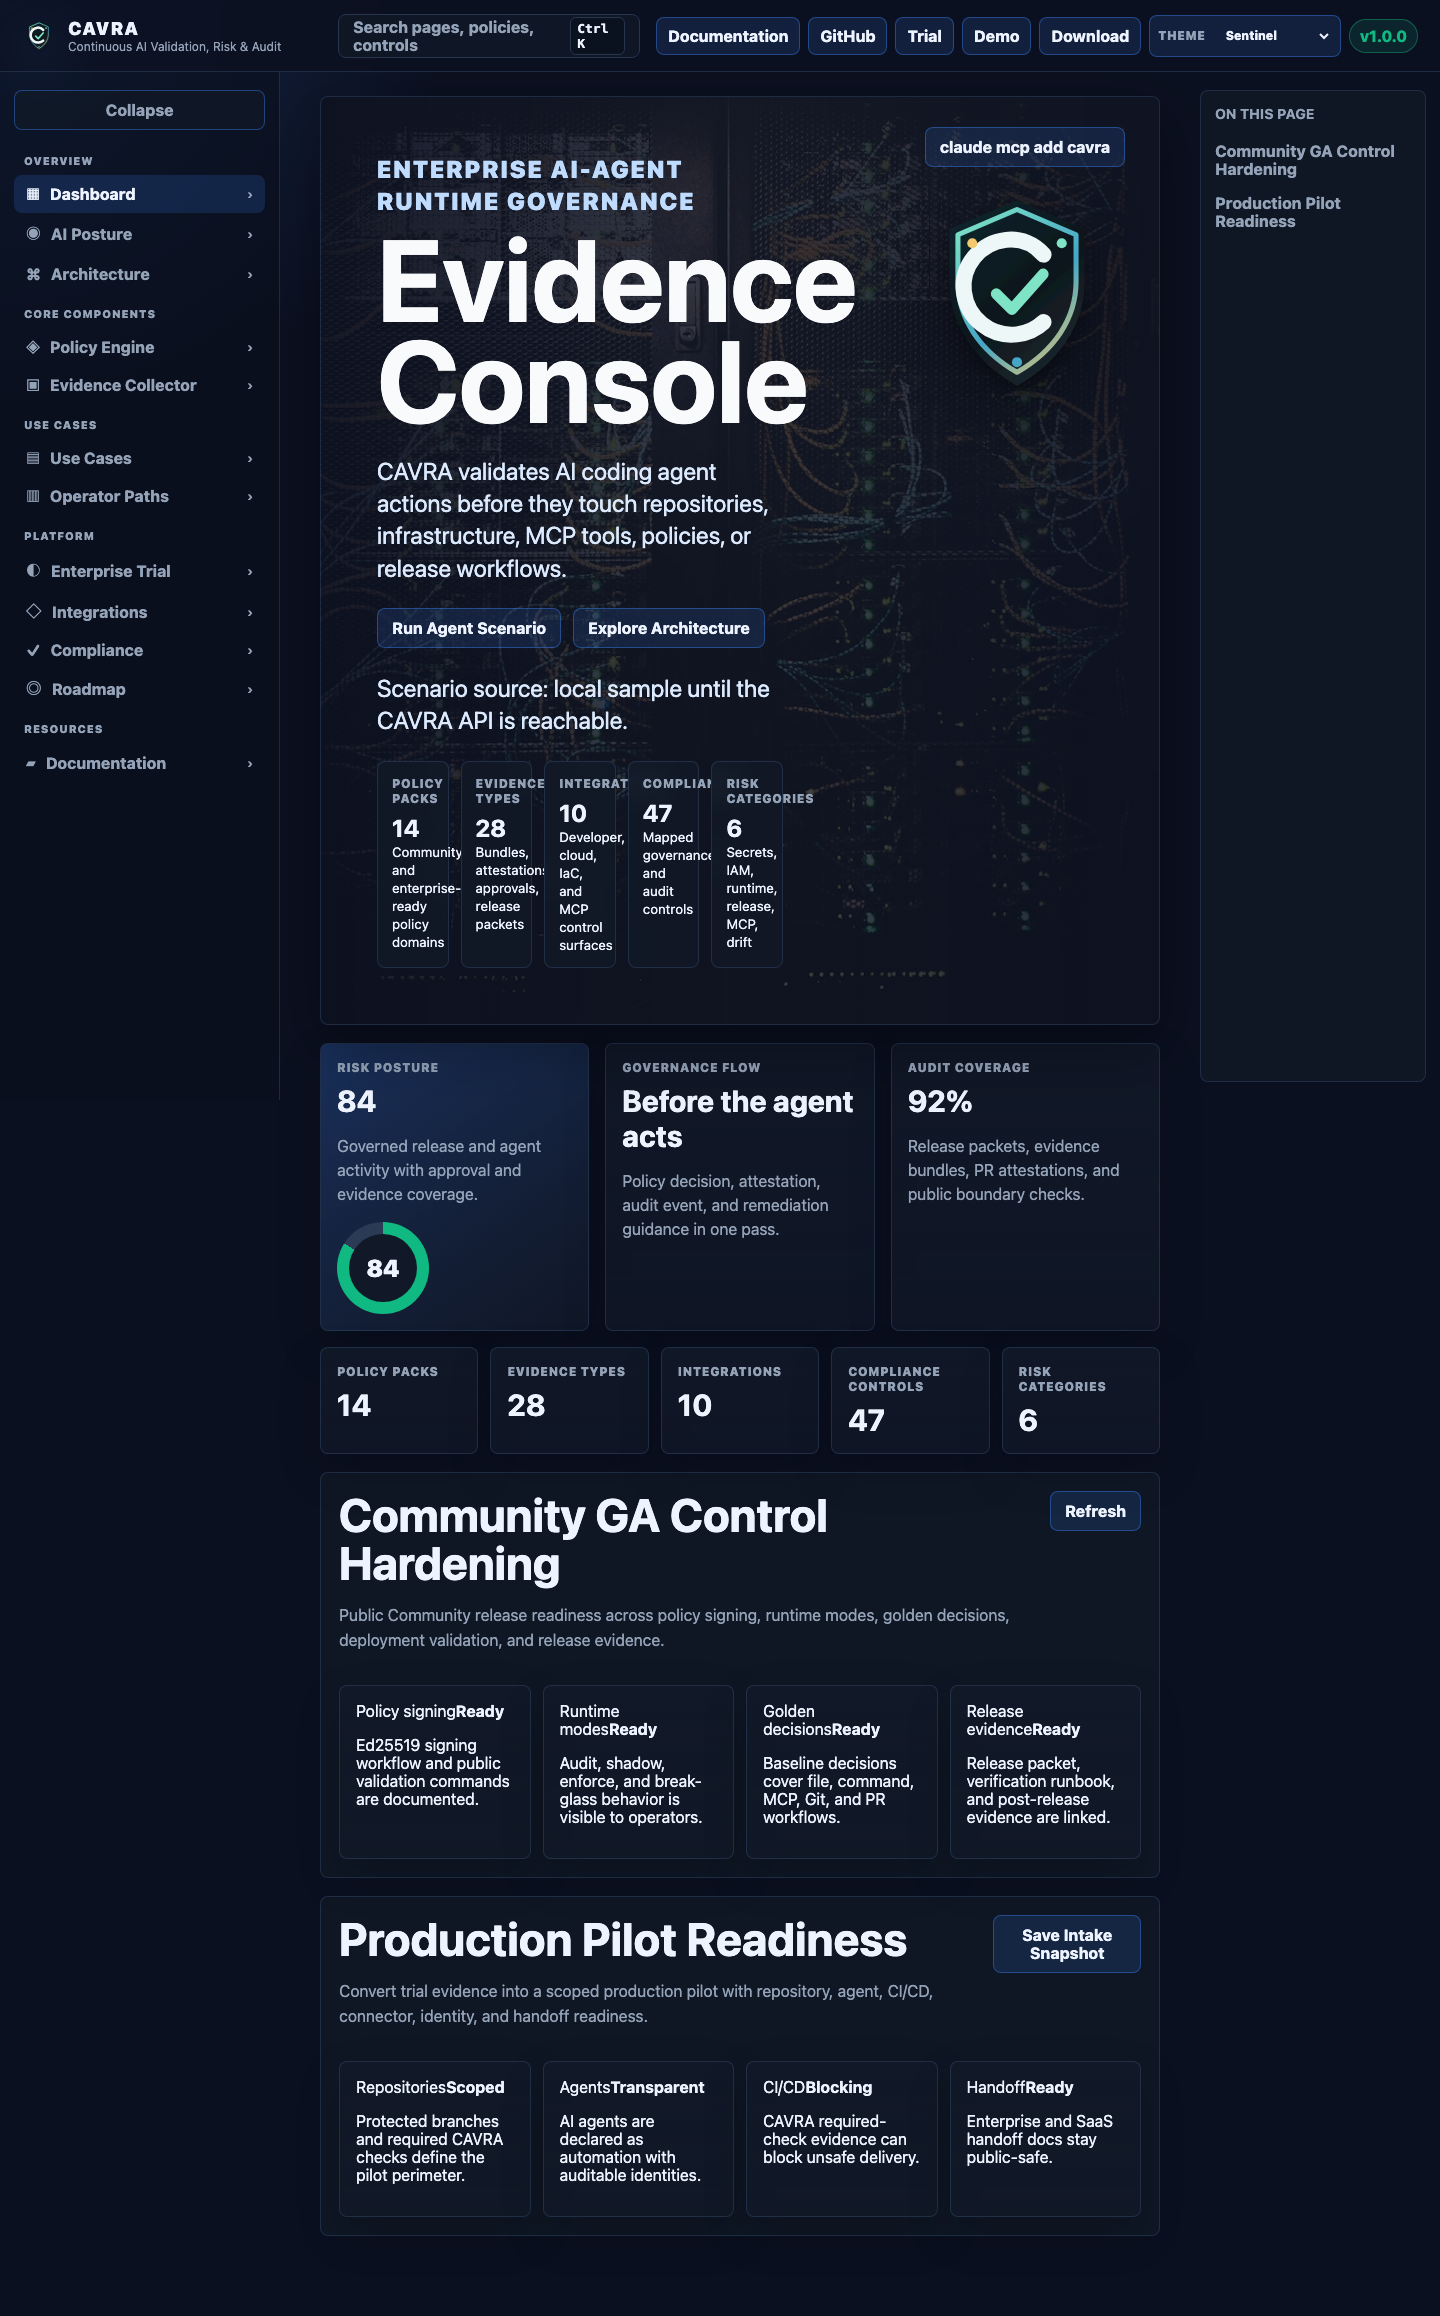Image resolution: width=1440 pixels, height=2316 pixels.
Task: Click the Handoff Ready card
Action: (x=1045, y=2139)
